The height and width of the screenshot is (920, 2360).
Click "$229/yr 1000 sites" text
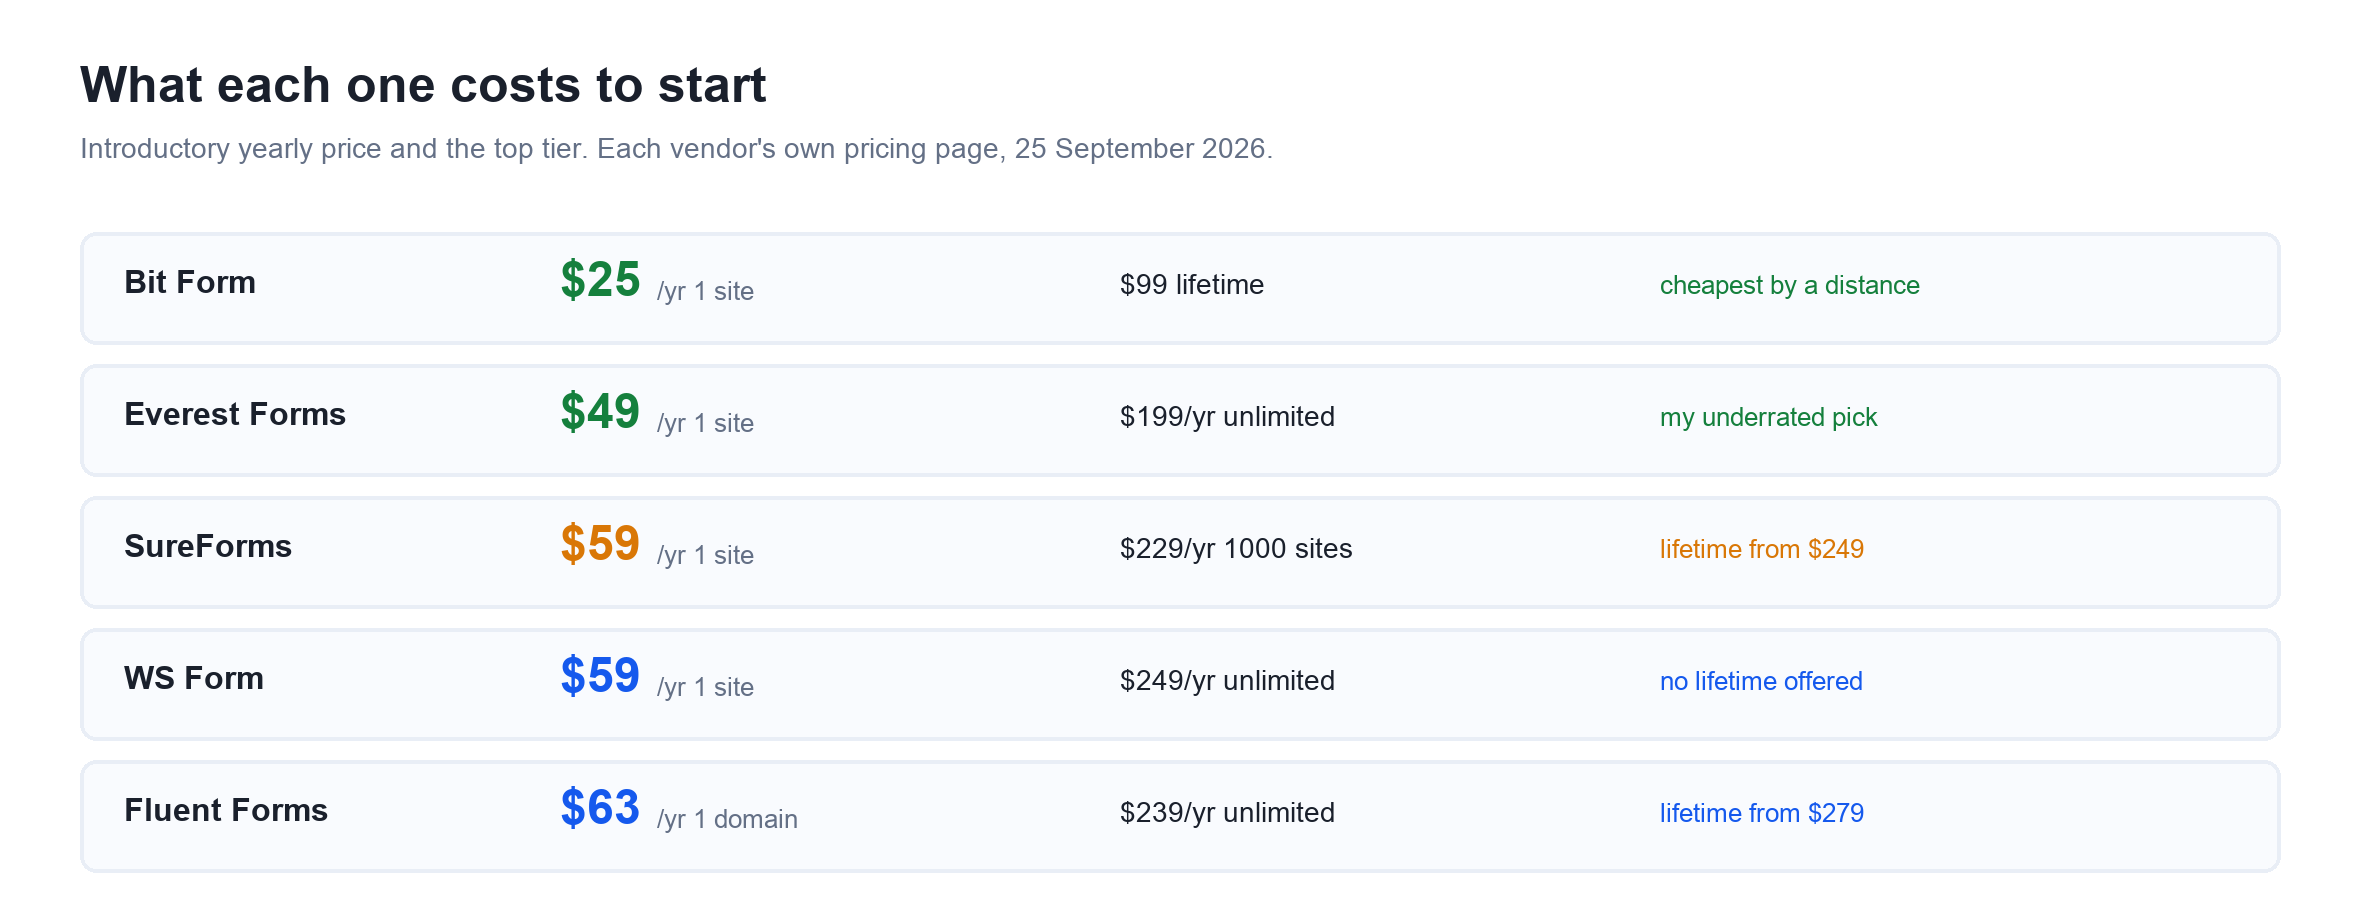coord(1236,549)
